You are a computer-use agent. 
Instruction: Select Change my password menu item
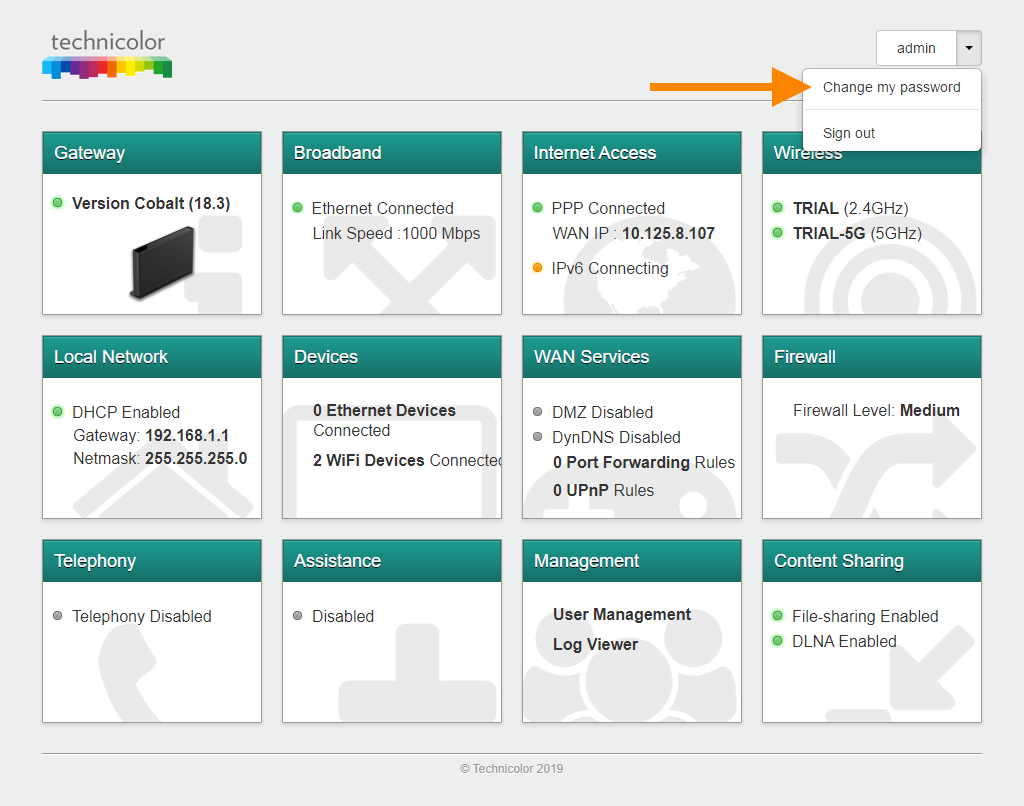click(891, 88)
